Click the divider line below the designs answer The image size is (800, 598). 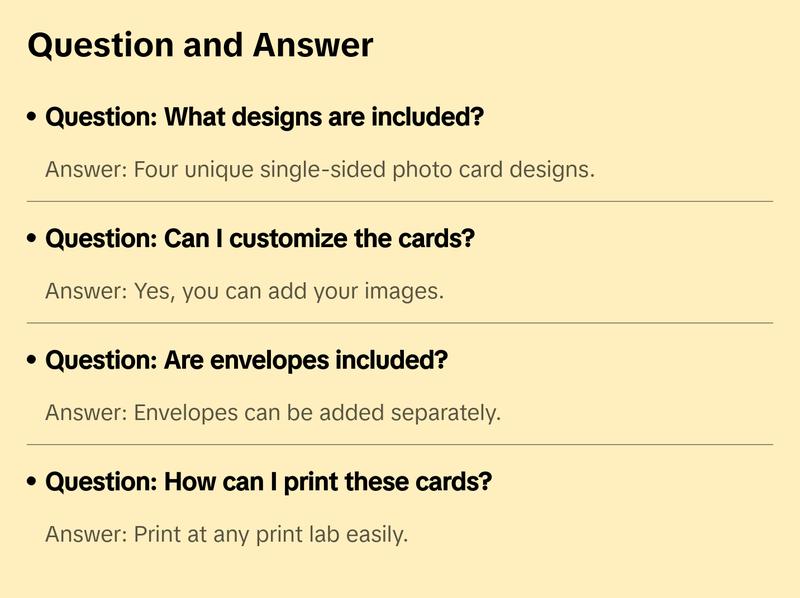(400, 201)
